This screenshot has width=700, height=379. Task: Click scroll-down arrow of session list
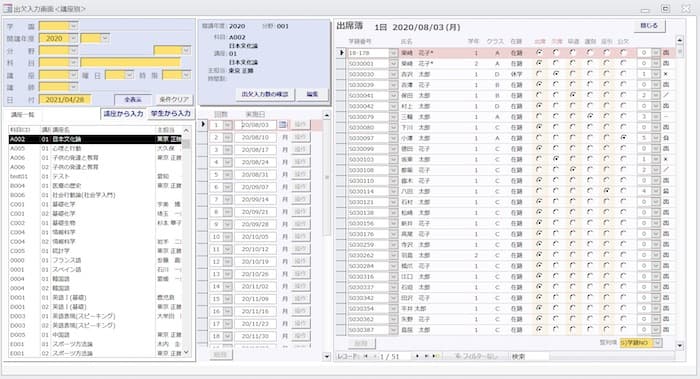[327, 356]
